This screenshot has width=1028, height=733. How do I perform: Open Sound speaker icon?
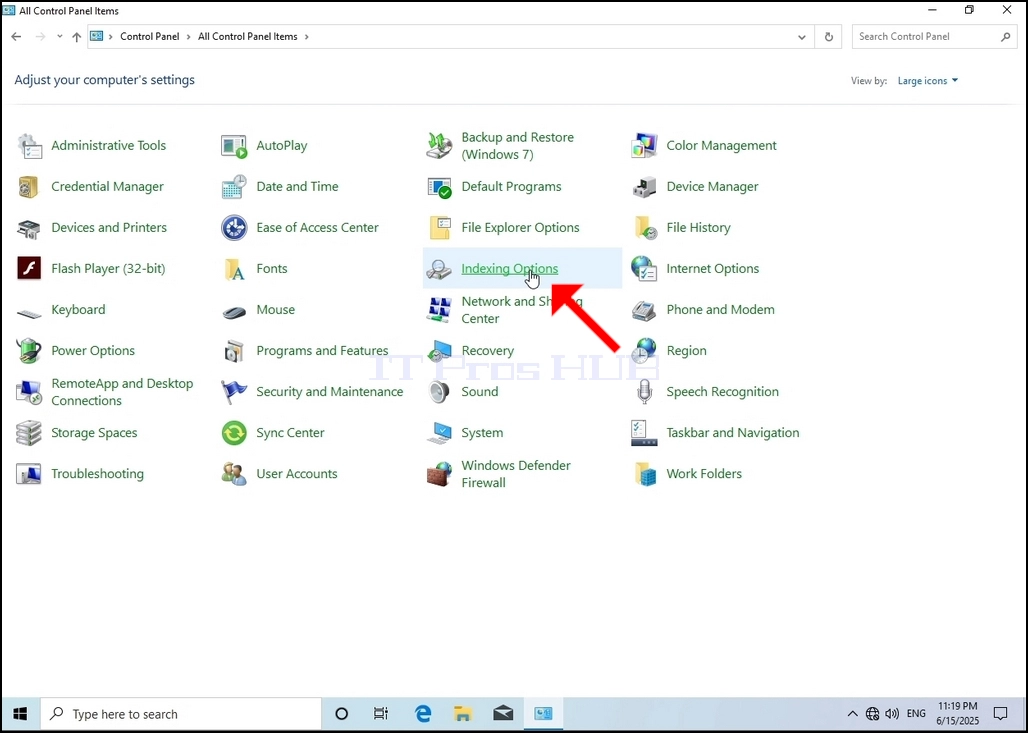[439, 391]
